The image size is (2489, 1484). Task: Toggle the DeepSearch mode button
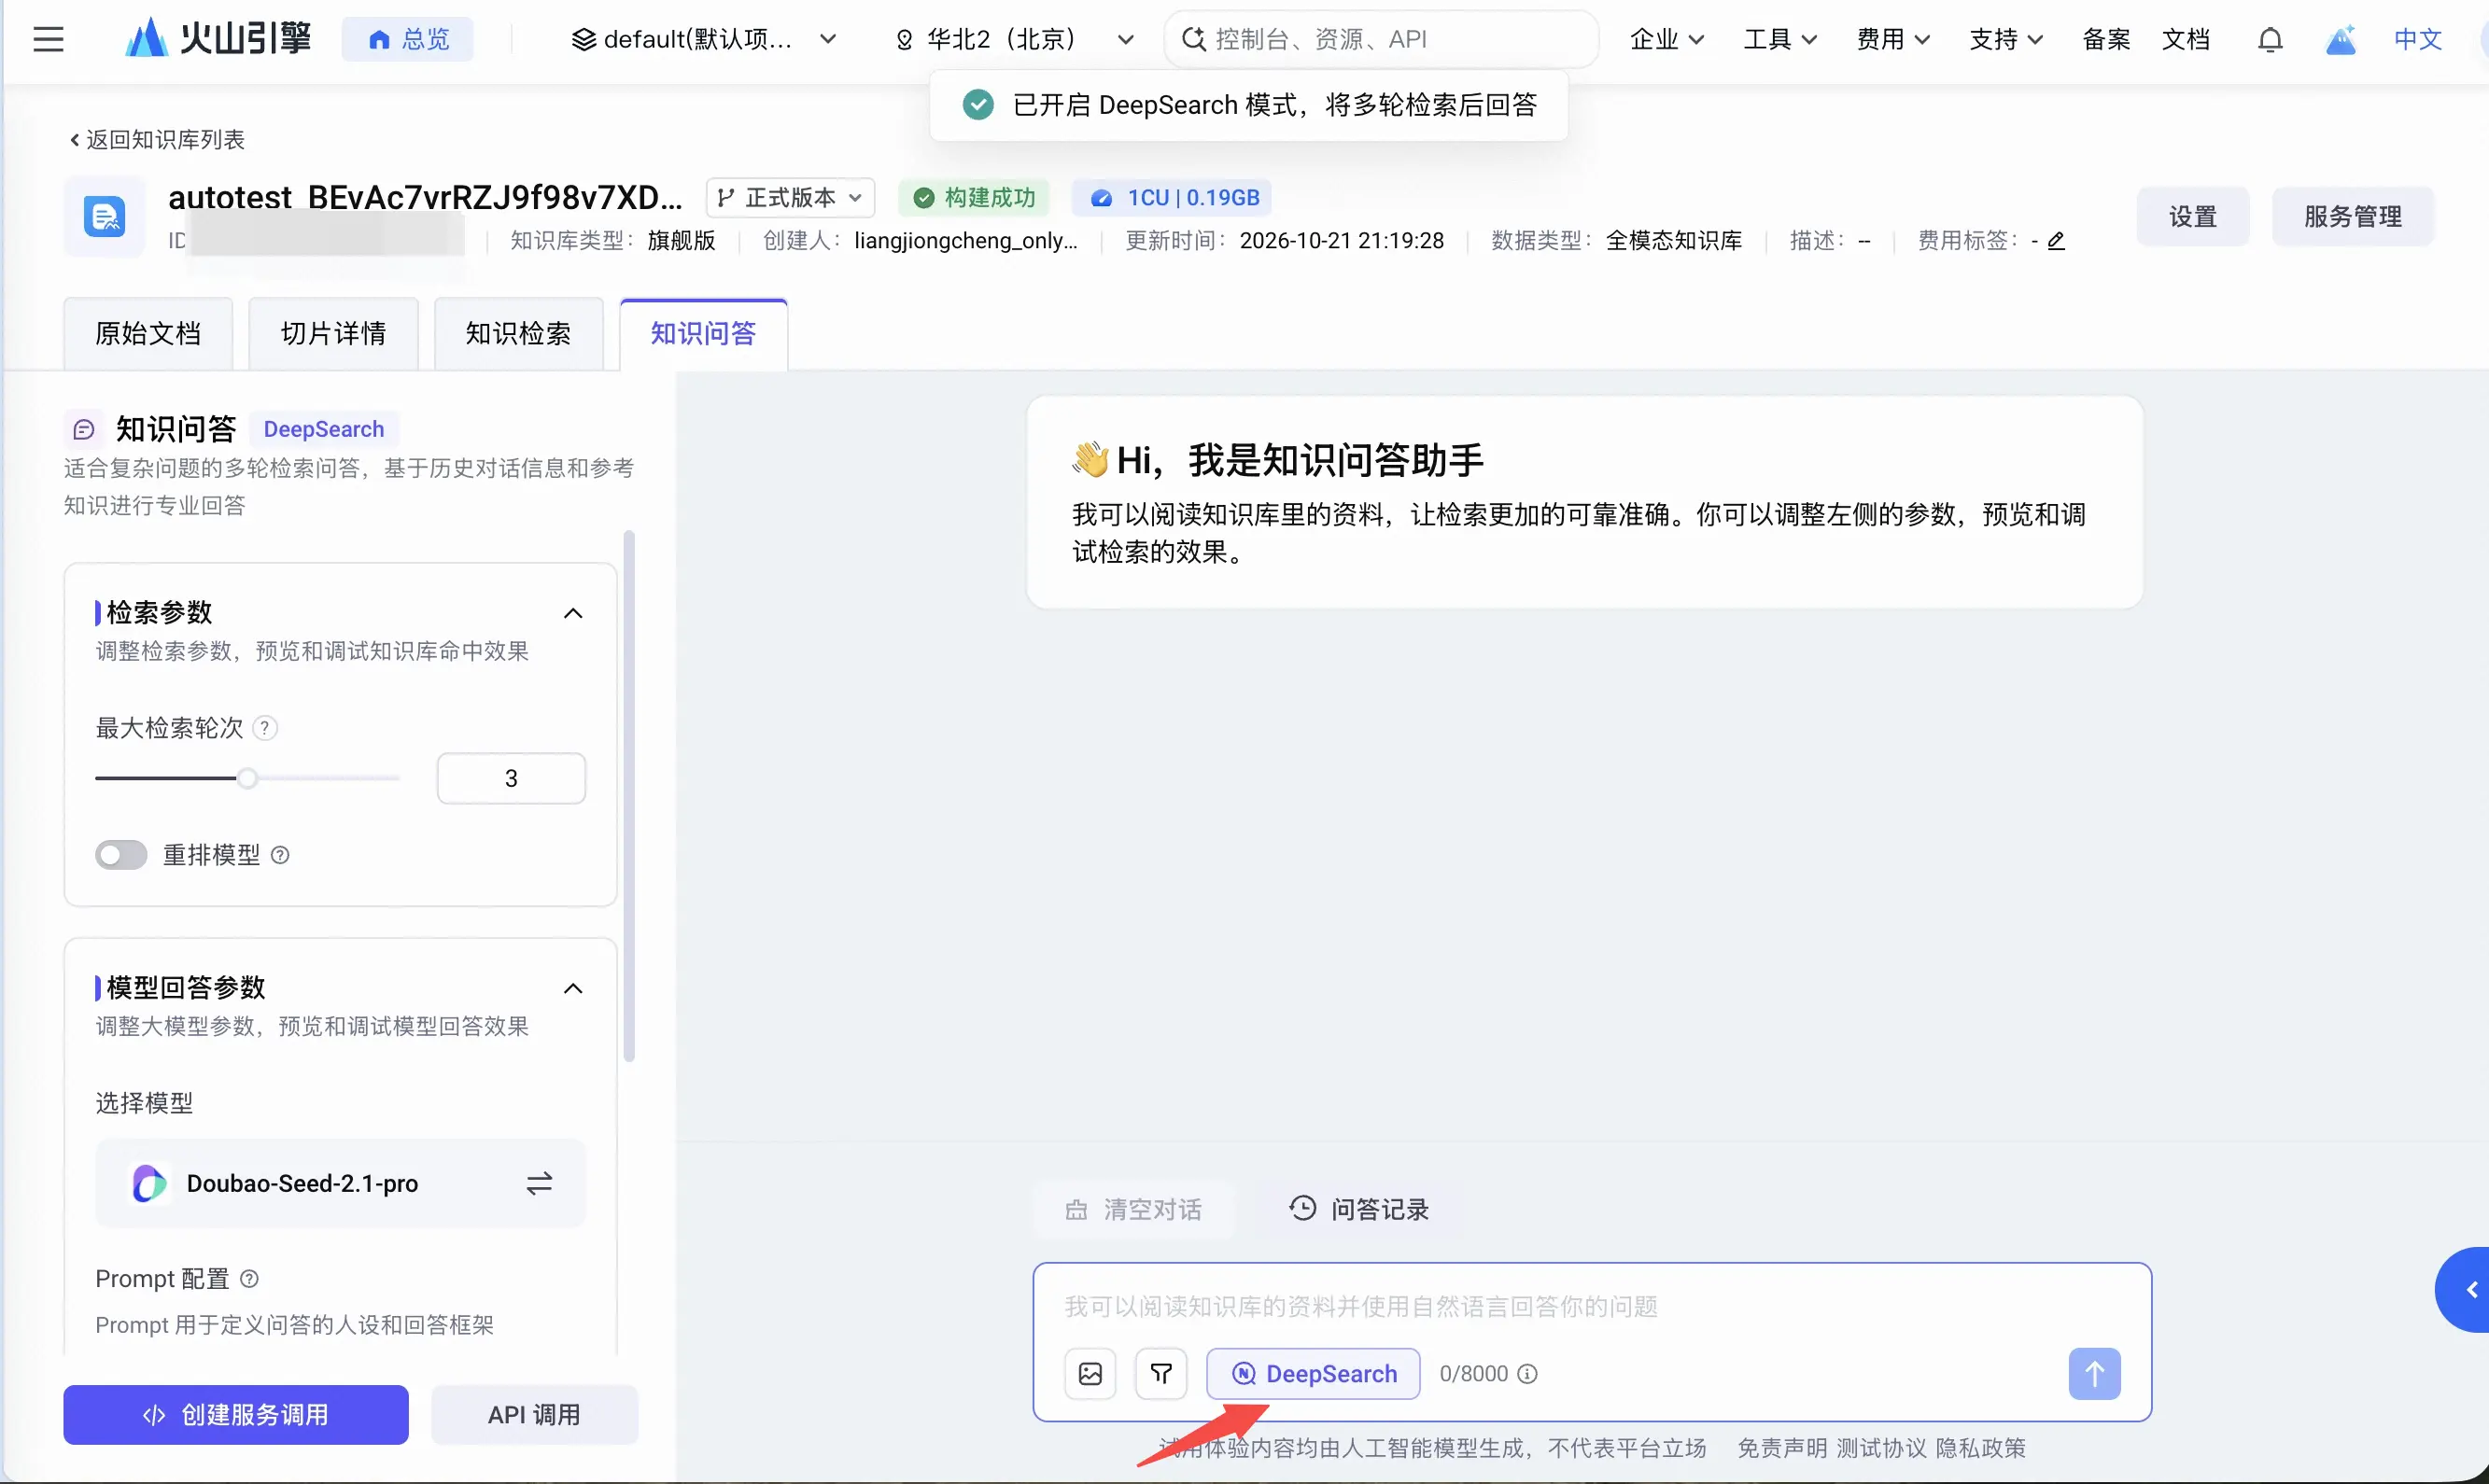1313,1374
